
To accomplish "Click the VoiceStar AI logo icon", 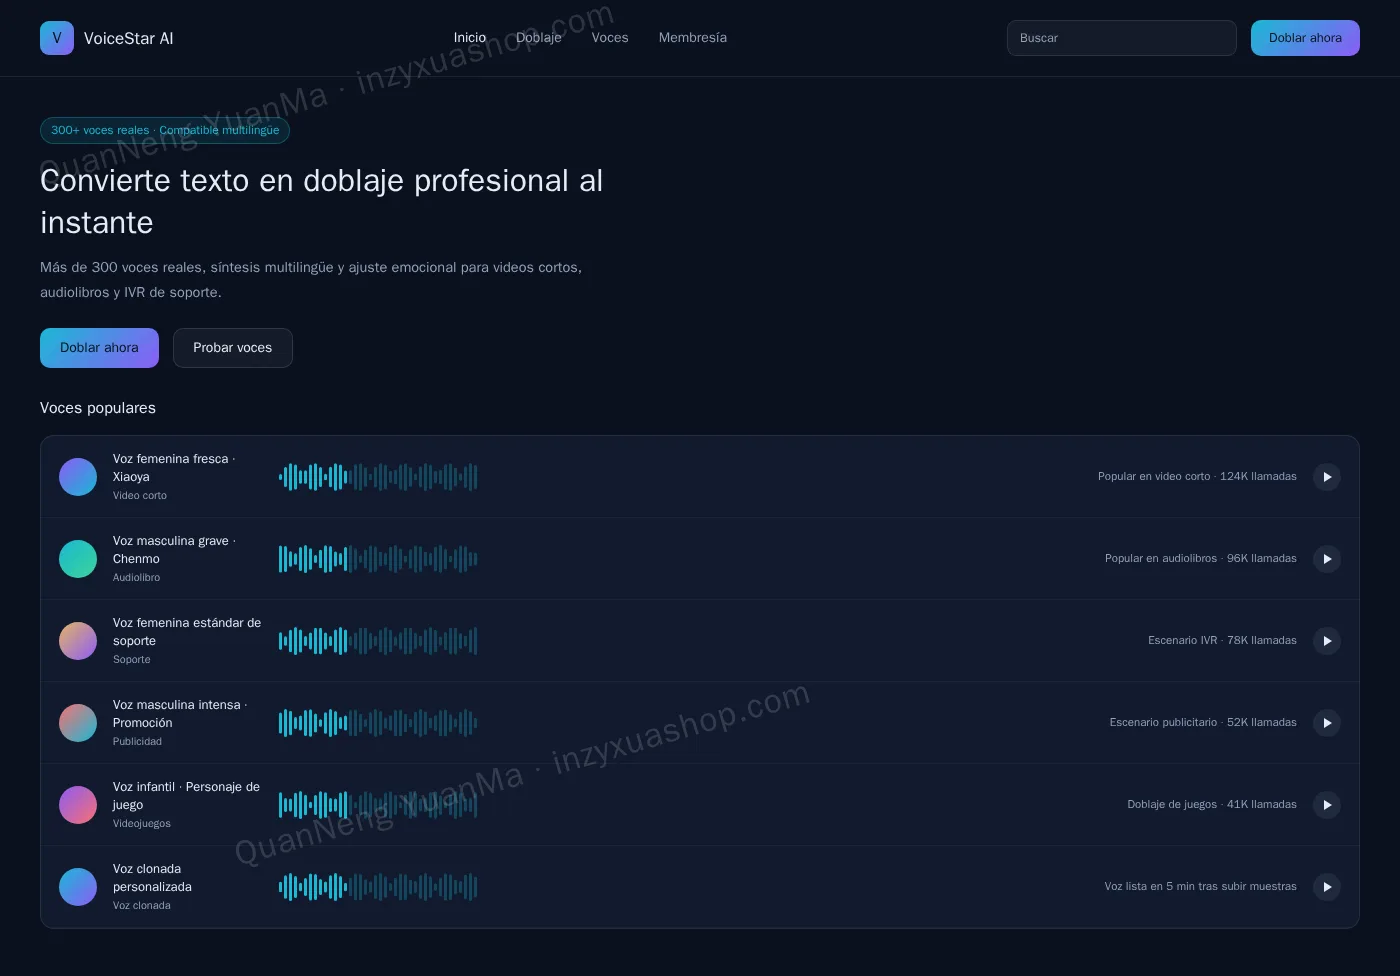I will tap(57, 38).
